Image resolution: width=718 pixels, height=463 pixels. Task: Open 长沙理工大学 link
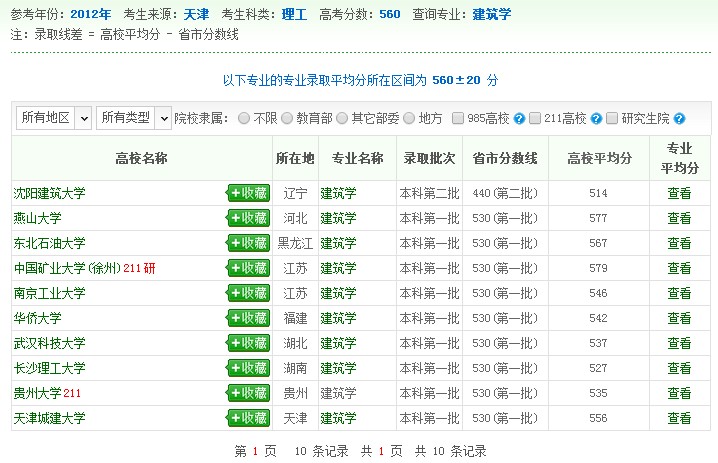coord(49,368)
